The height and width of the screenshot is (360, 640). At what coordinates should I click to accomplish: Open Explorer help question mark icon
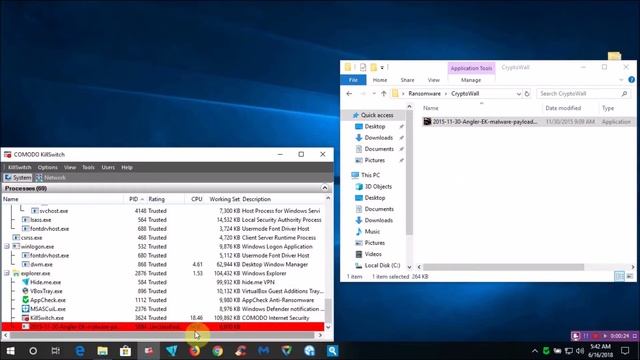(631, 80)
